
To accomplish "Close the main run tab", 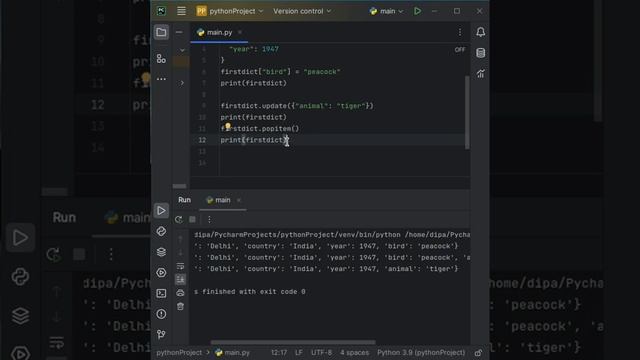I will pyautogui.click(x=238, y=200).
